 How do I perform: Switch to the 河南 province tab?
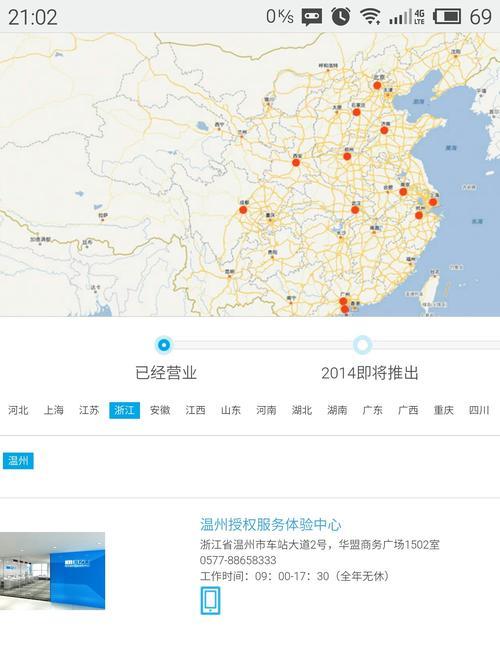coord(266,410)
